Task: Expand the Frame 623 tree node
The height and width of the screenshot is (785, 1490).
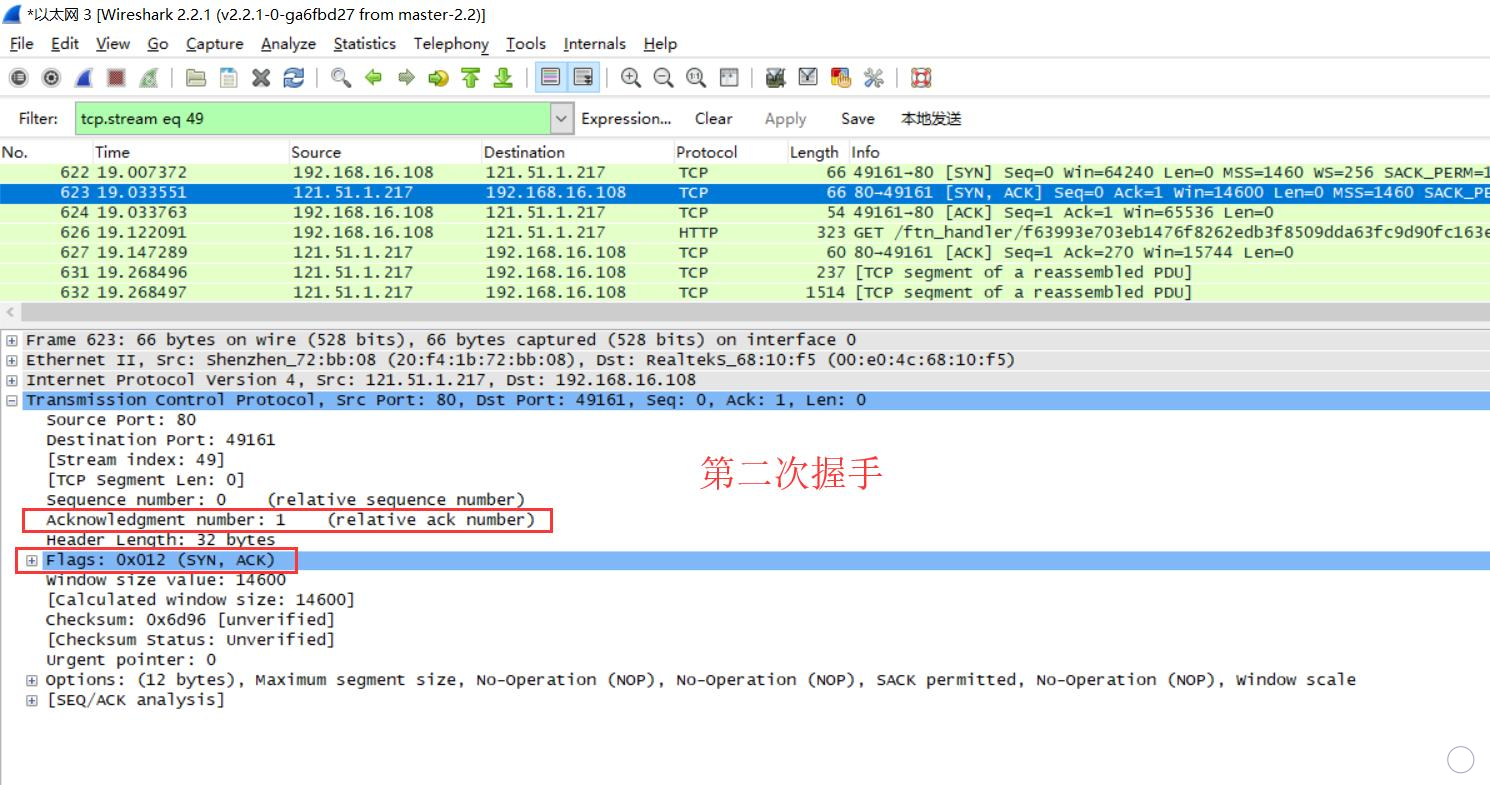Action: [x=12, y=340]
